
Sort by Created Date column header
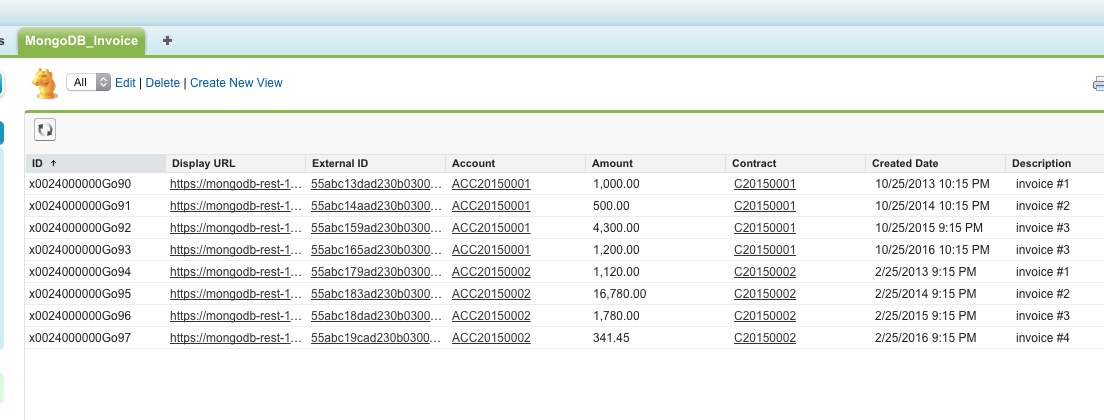pos(936,163)
